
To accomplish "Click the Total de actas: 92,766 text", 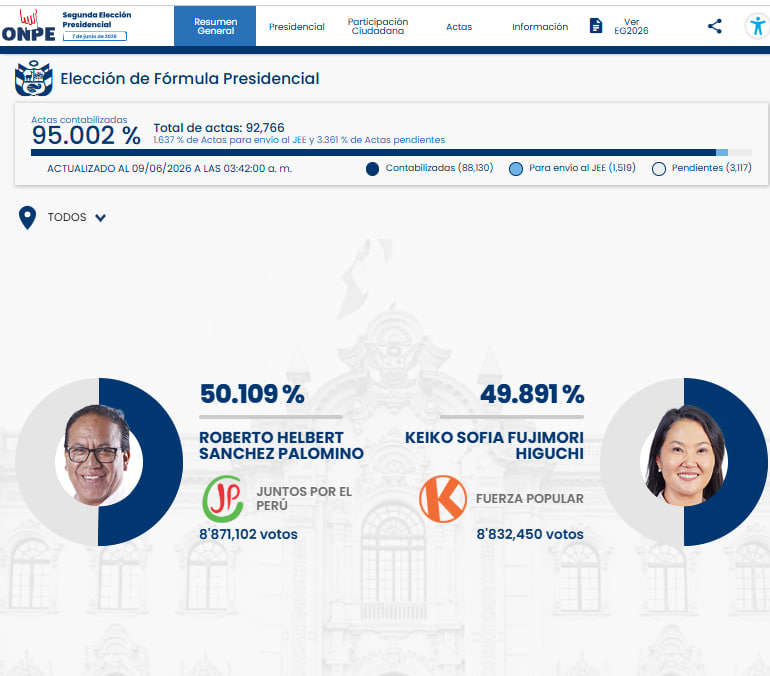I will coord(219,128).
